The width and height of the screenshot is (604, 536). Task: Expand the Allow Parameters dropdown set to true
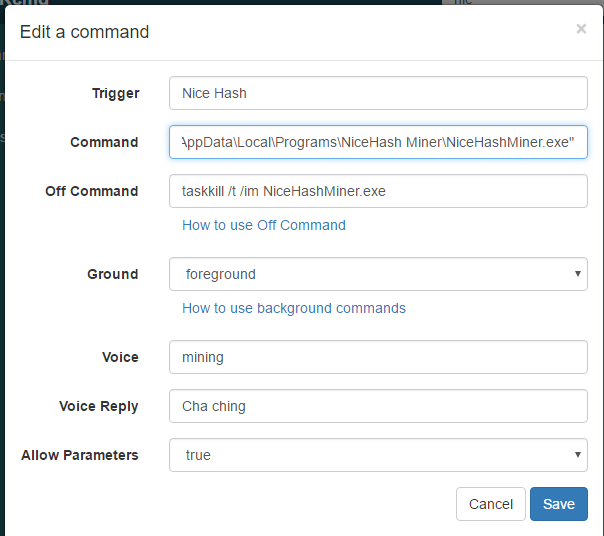(378, 455)
